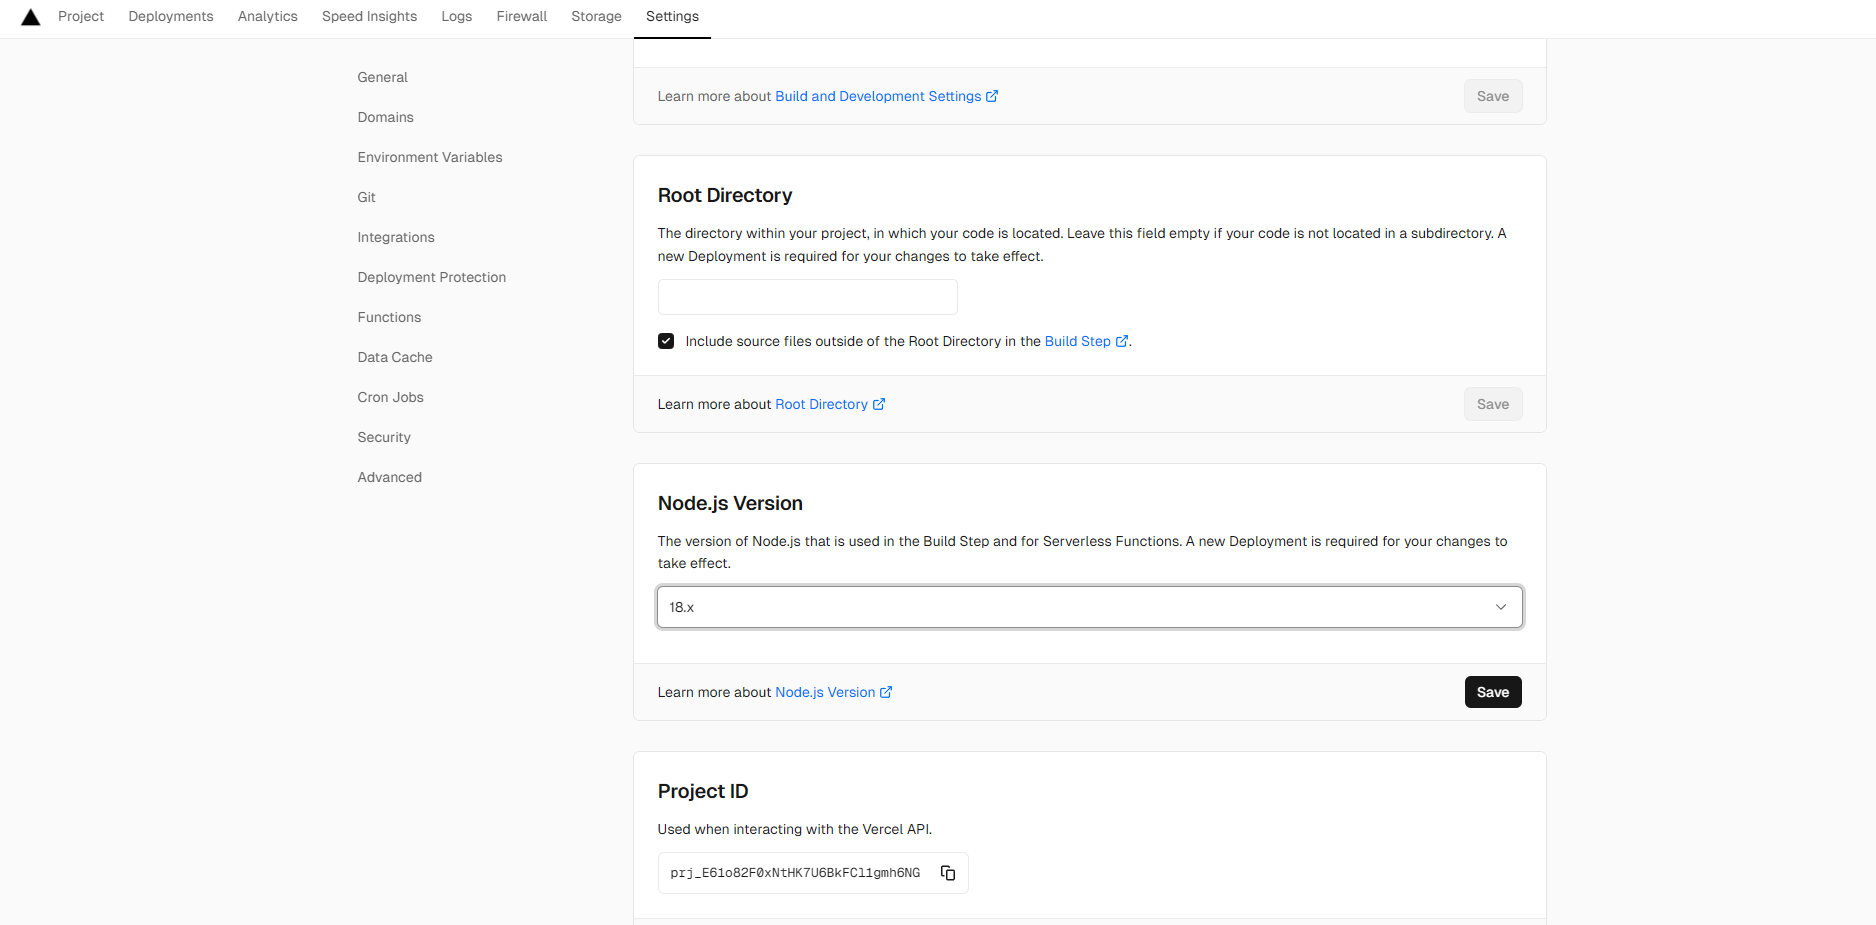This screenshot has height=925, width=1876.
Task: Open Speed Insights tab
Action: click(x=369, y=16)
